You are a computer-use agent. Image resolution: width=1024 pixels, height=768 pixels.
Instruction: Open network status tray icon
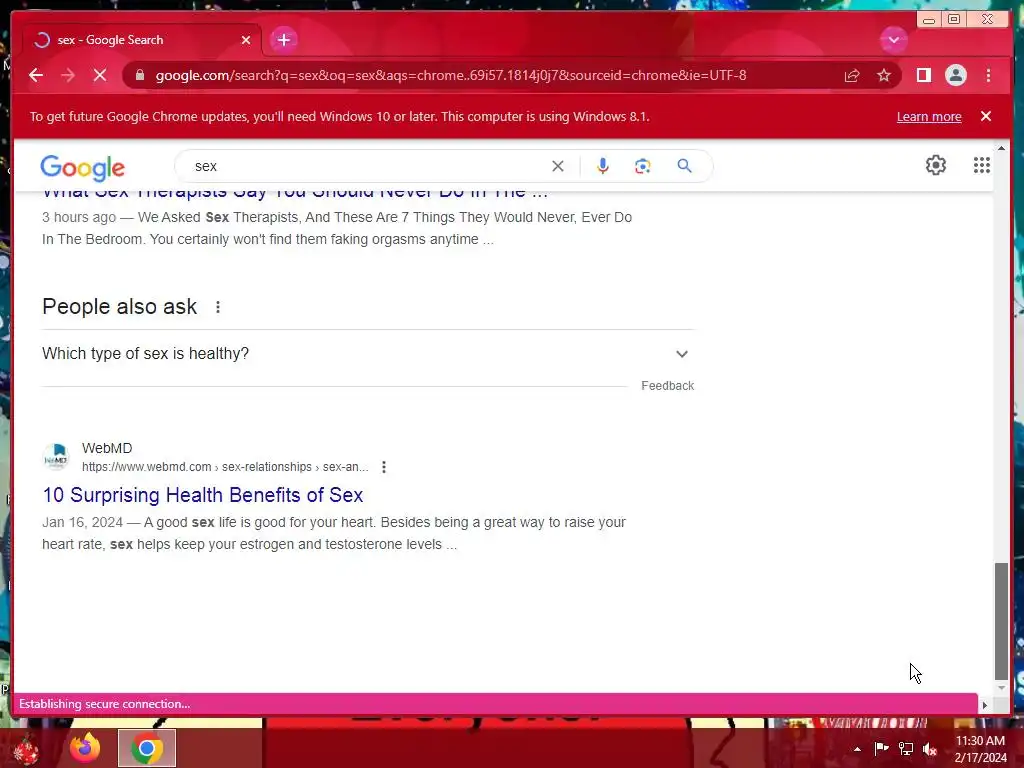click(x=906, y=748)
